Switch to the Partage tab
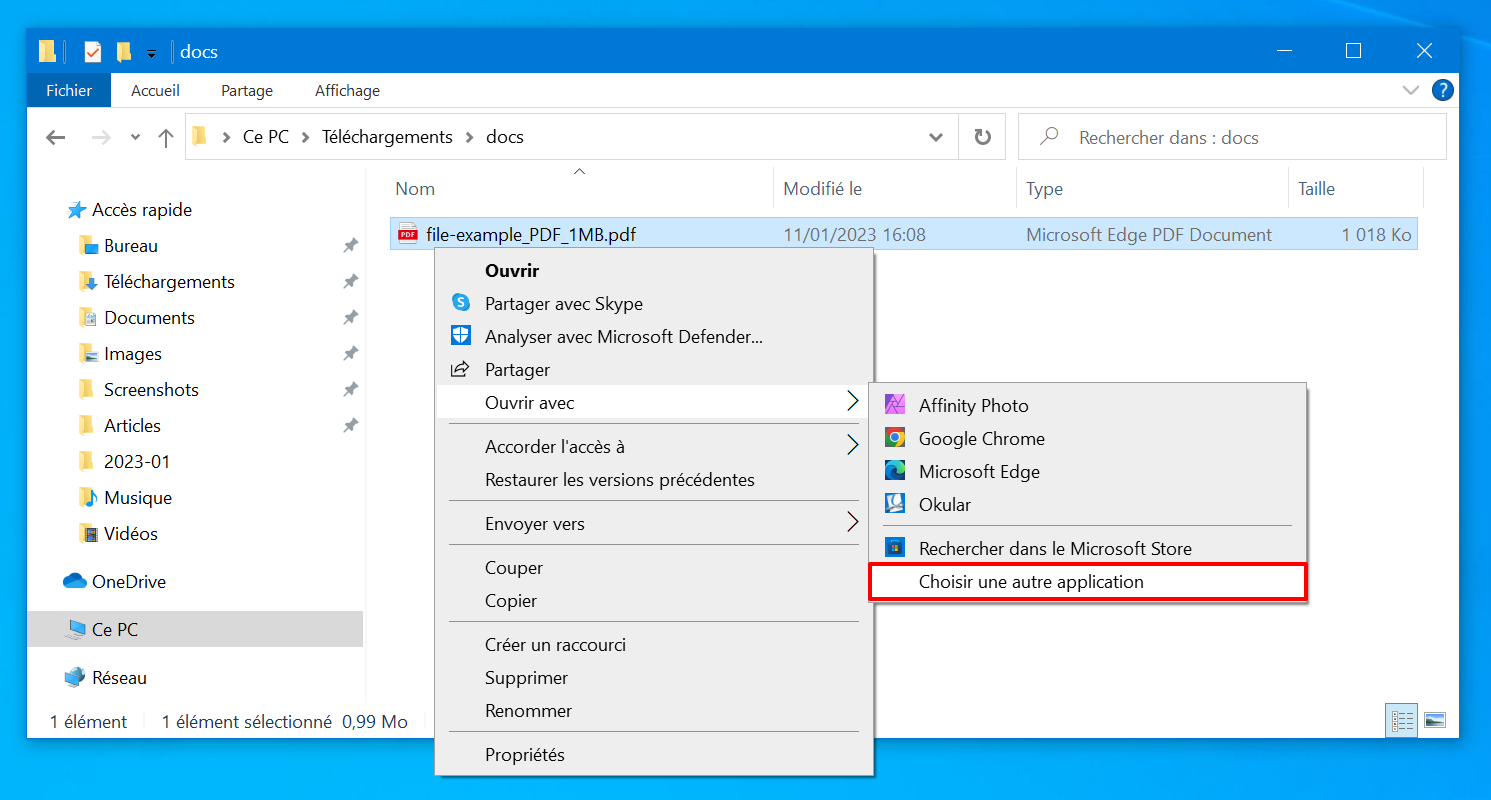Viewport: 1491px width, 800px height. [x=247, y=90]
